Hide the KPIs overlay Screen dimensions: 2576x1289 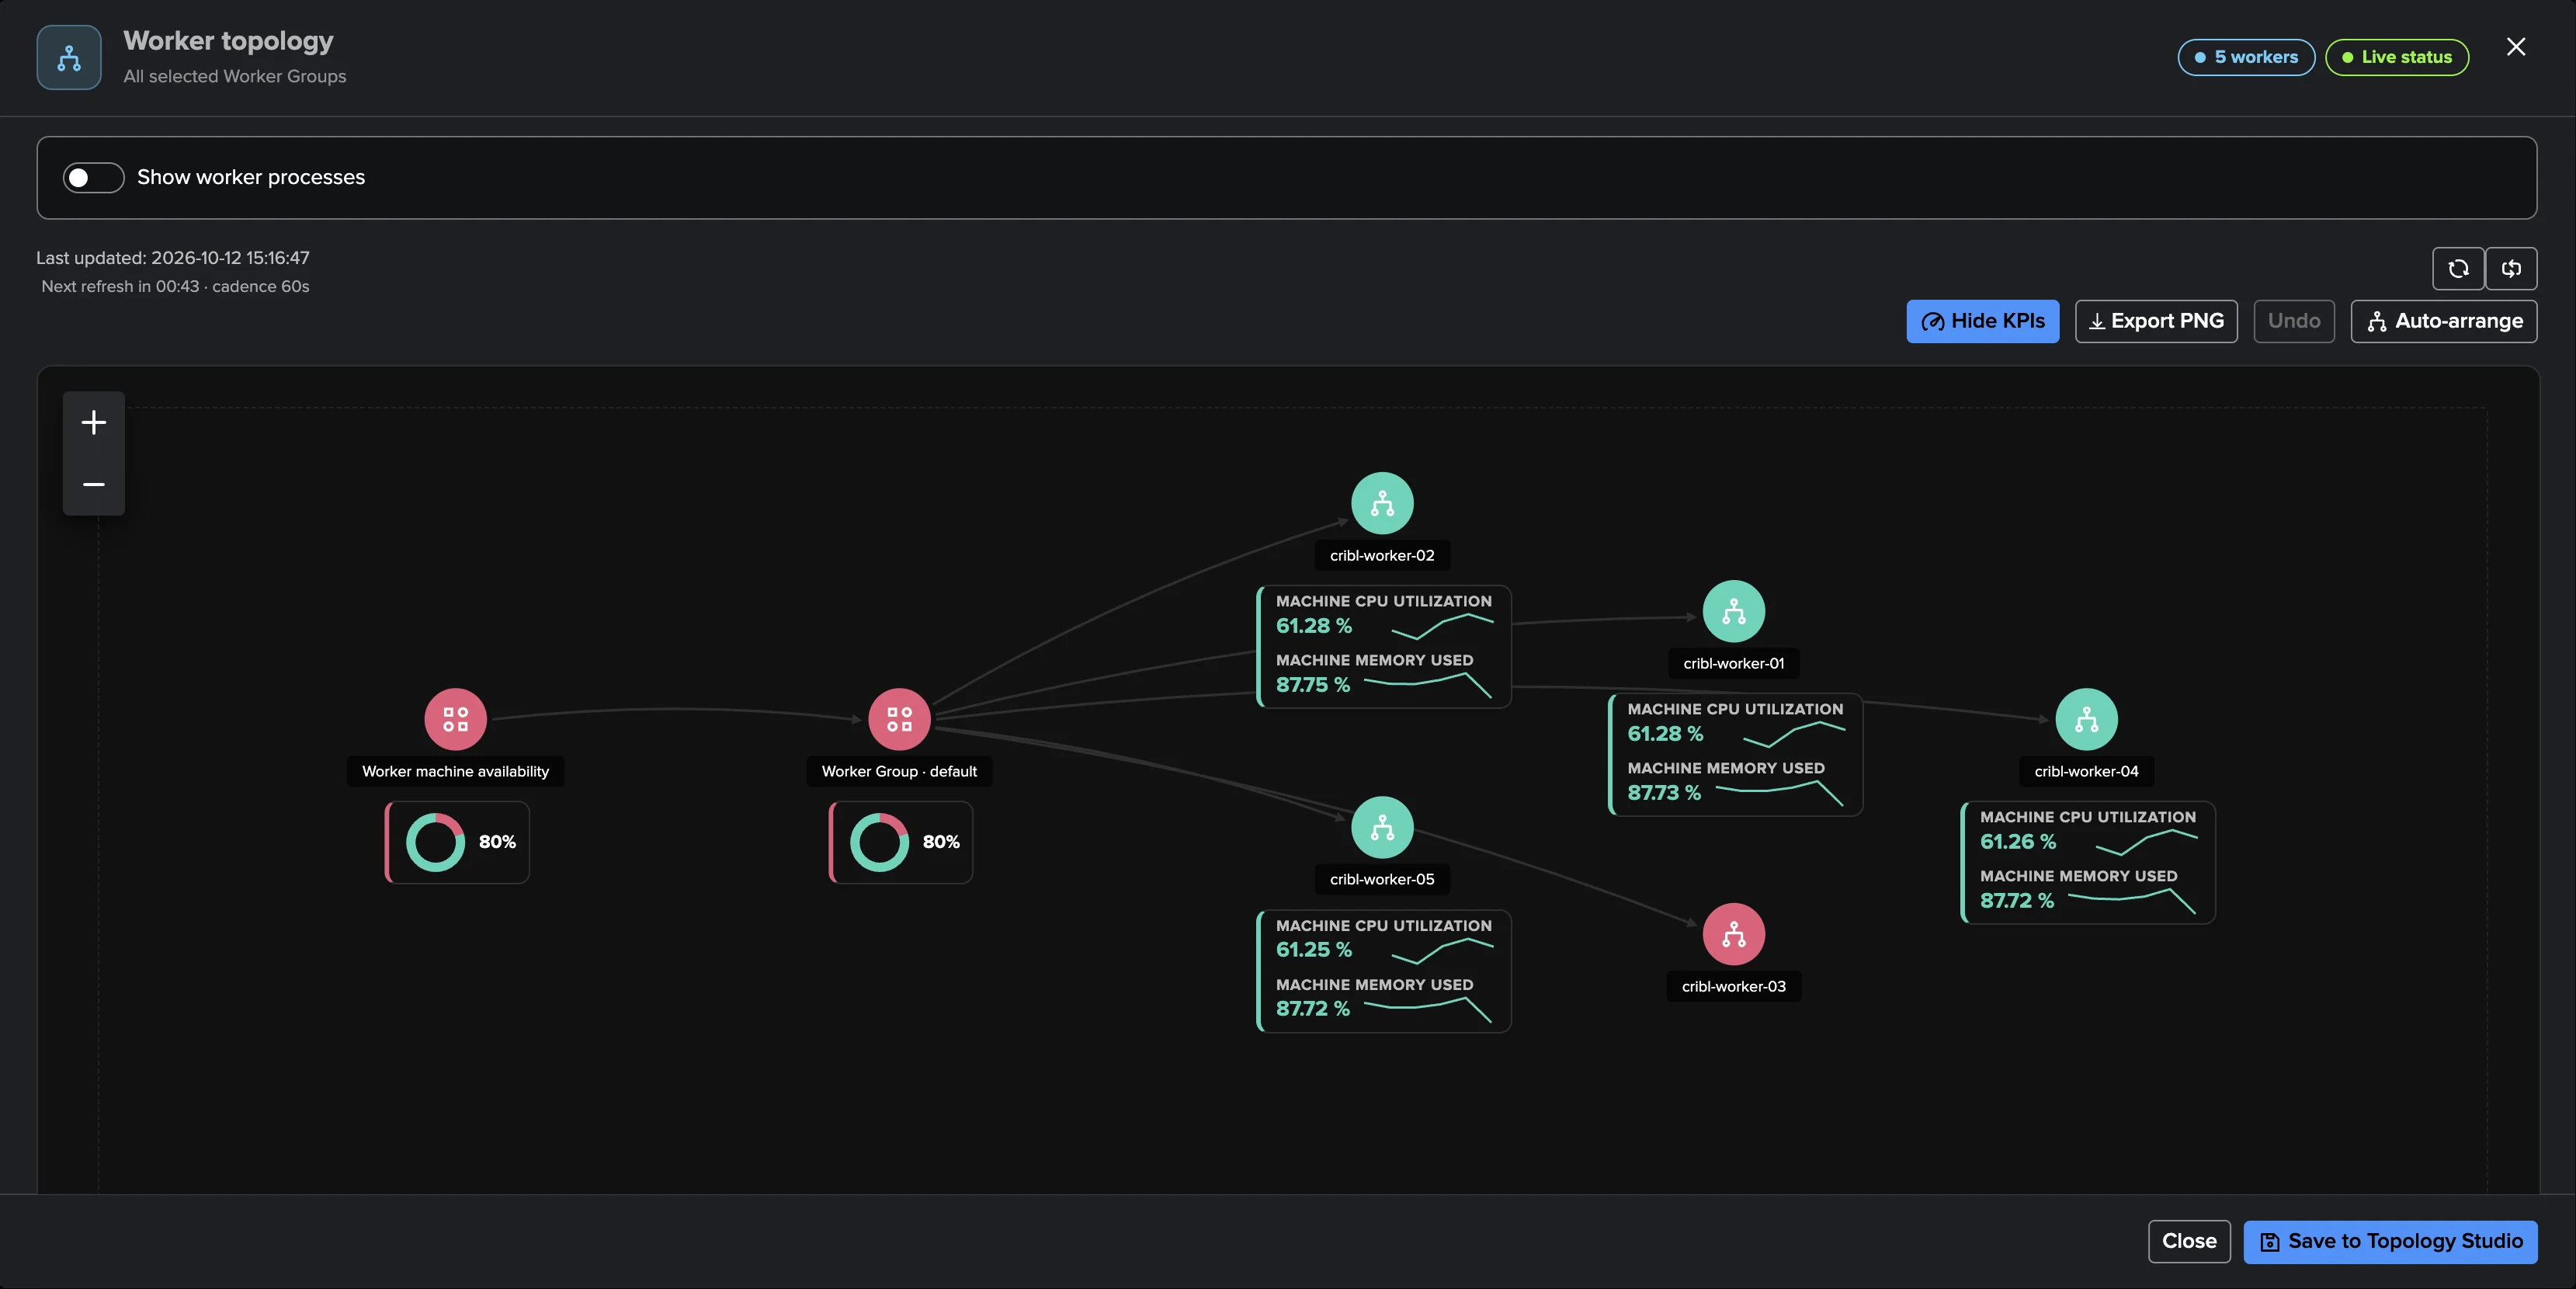point(1982,321)
